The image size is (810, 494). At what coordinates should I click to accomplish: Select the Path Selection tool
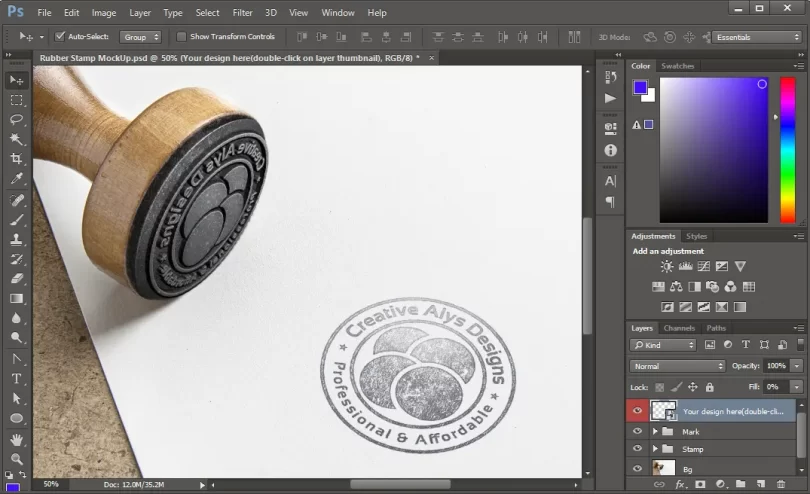click(x=17, y=398)
